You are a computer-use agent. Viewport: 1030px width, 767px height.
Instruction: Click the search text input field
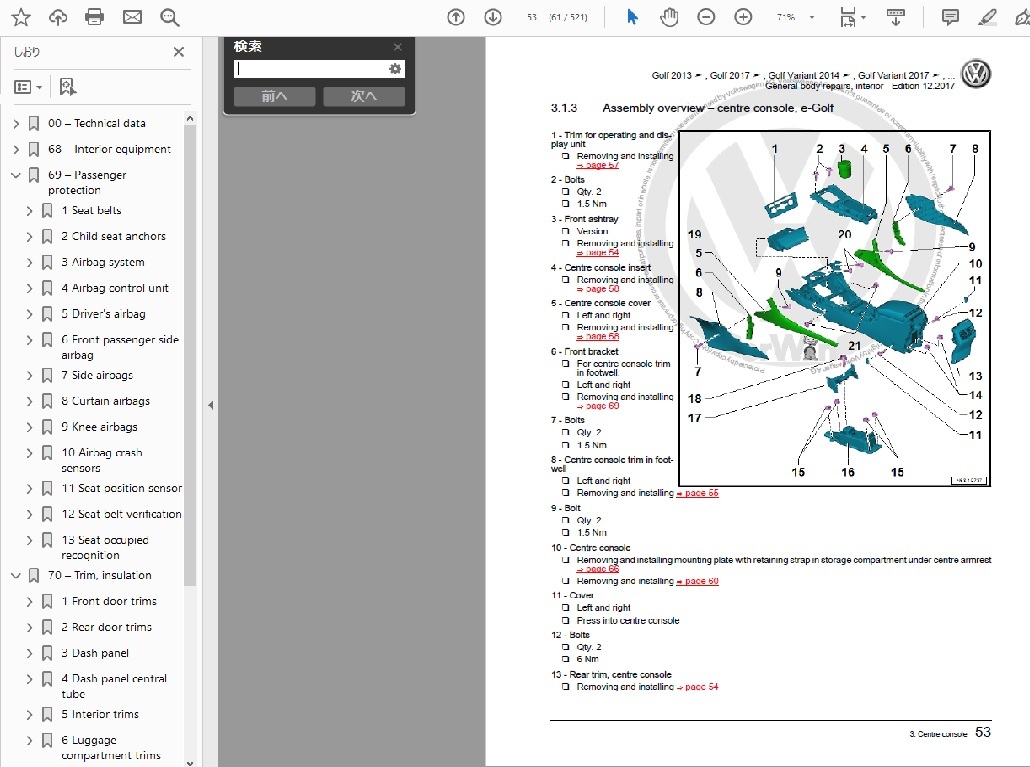tap(311, 69)
